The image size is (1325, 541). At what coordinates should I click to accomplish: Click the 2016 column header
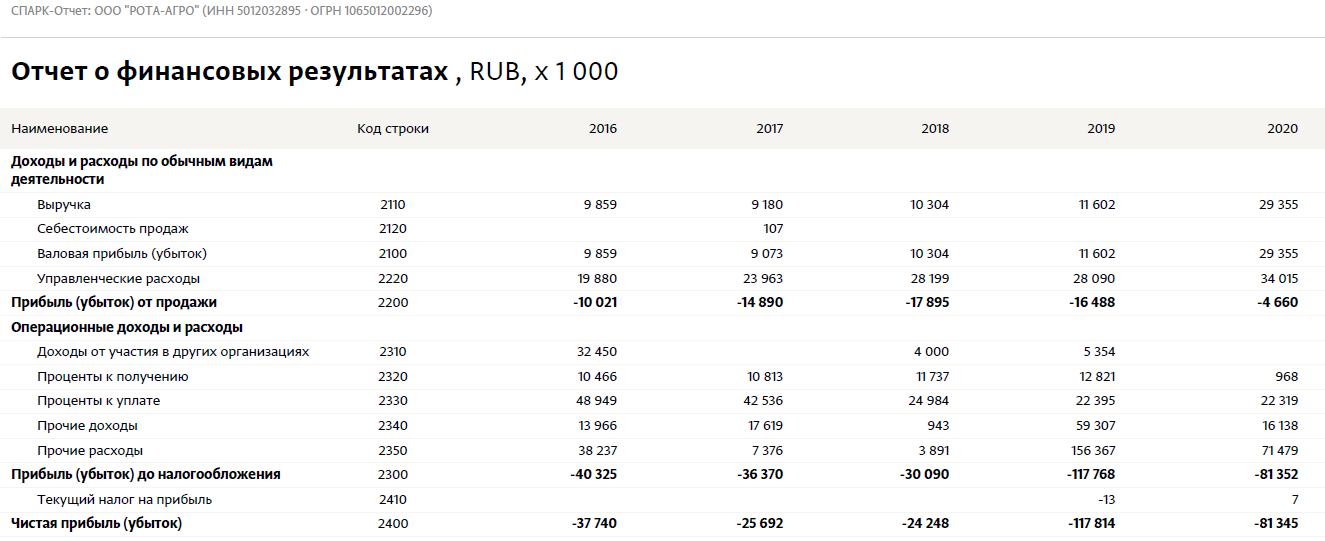(603, 129)
